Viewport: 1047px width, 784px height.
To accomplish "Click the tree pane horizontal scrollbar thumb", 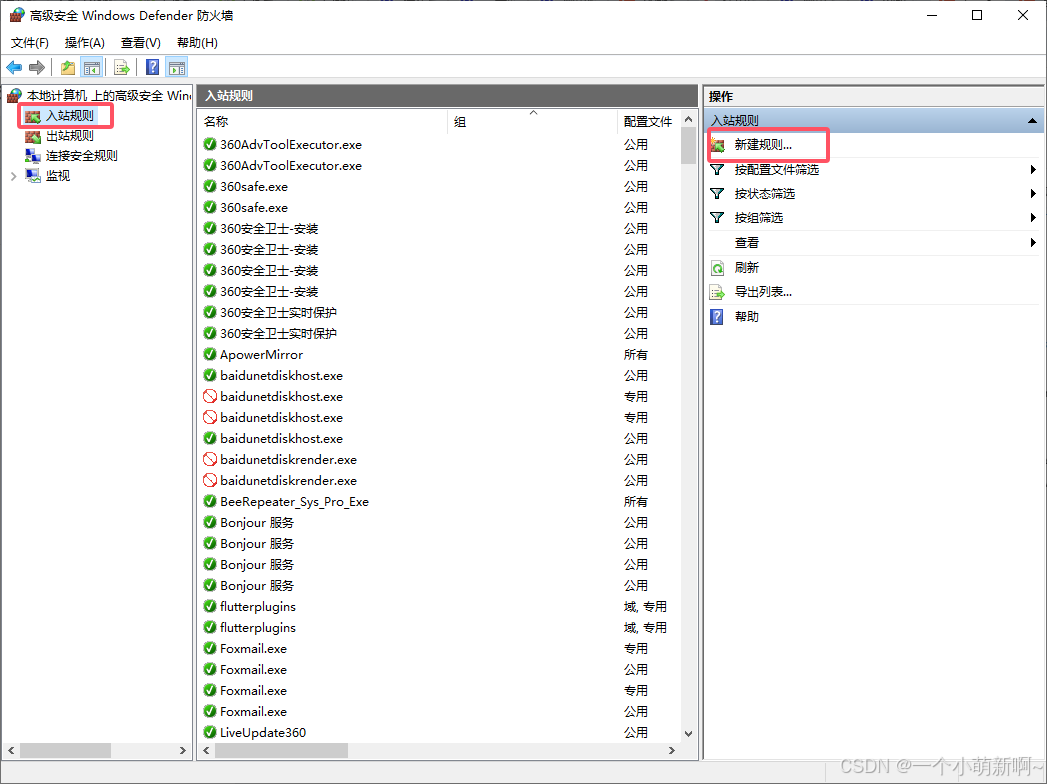I will coord(65,751).
